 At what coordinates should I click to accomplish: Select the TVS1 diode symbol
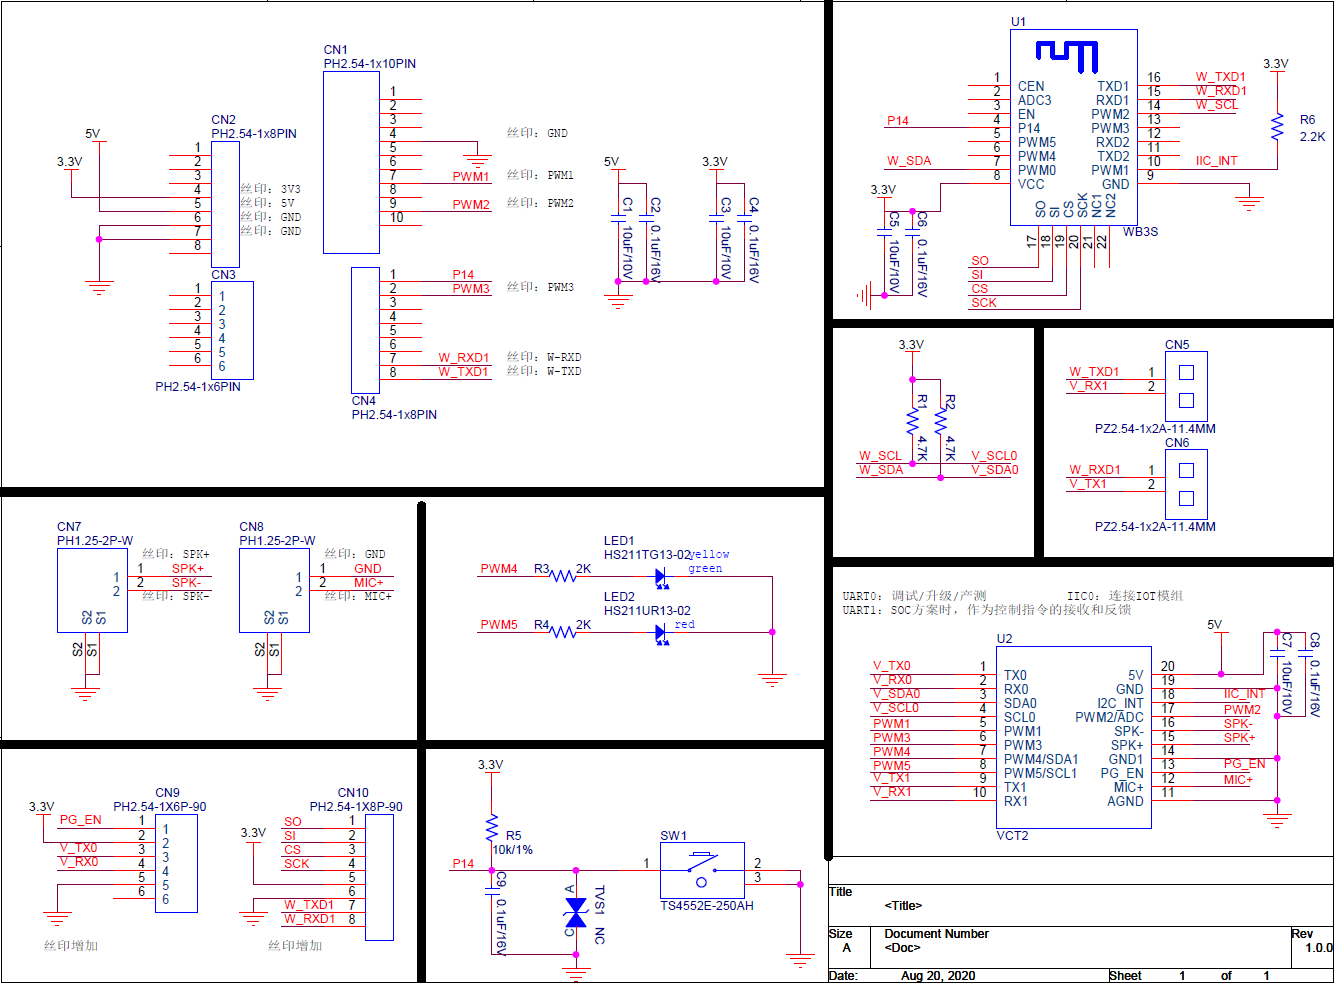click(x=575, y=911)
